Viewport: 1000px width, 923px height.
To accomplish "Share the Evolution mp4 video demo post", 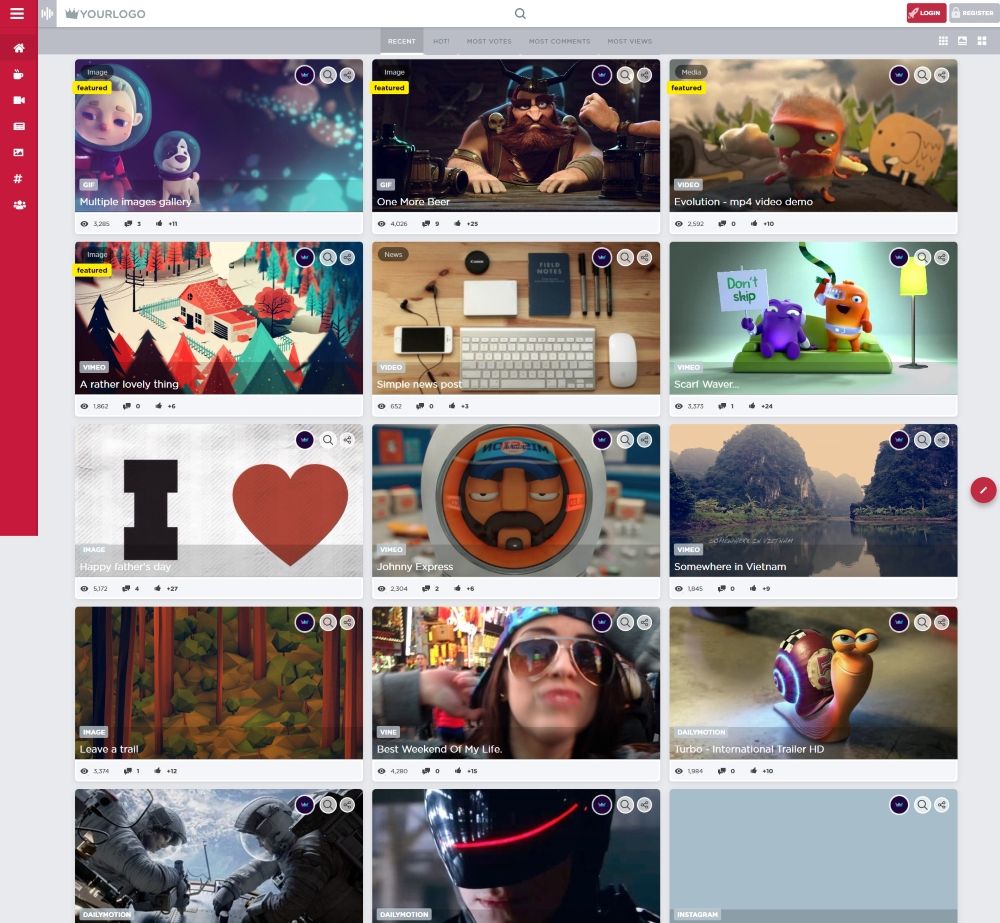I will [x=942, y=75].
